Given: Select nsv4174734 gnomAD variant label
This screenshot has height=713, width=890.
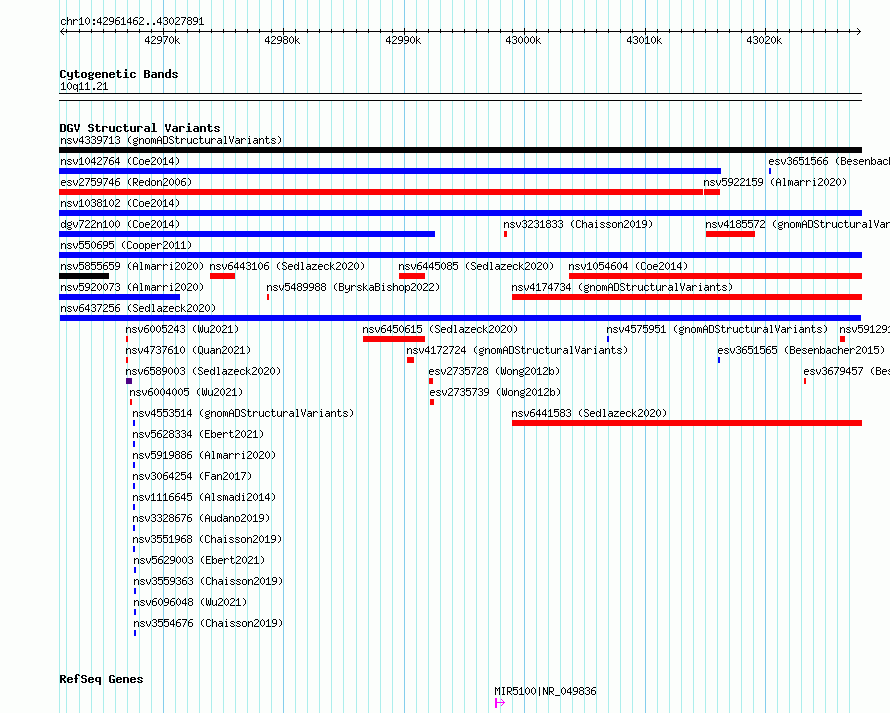Looking at the screenshot, I should pos(622,287).
